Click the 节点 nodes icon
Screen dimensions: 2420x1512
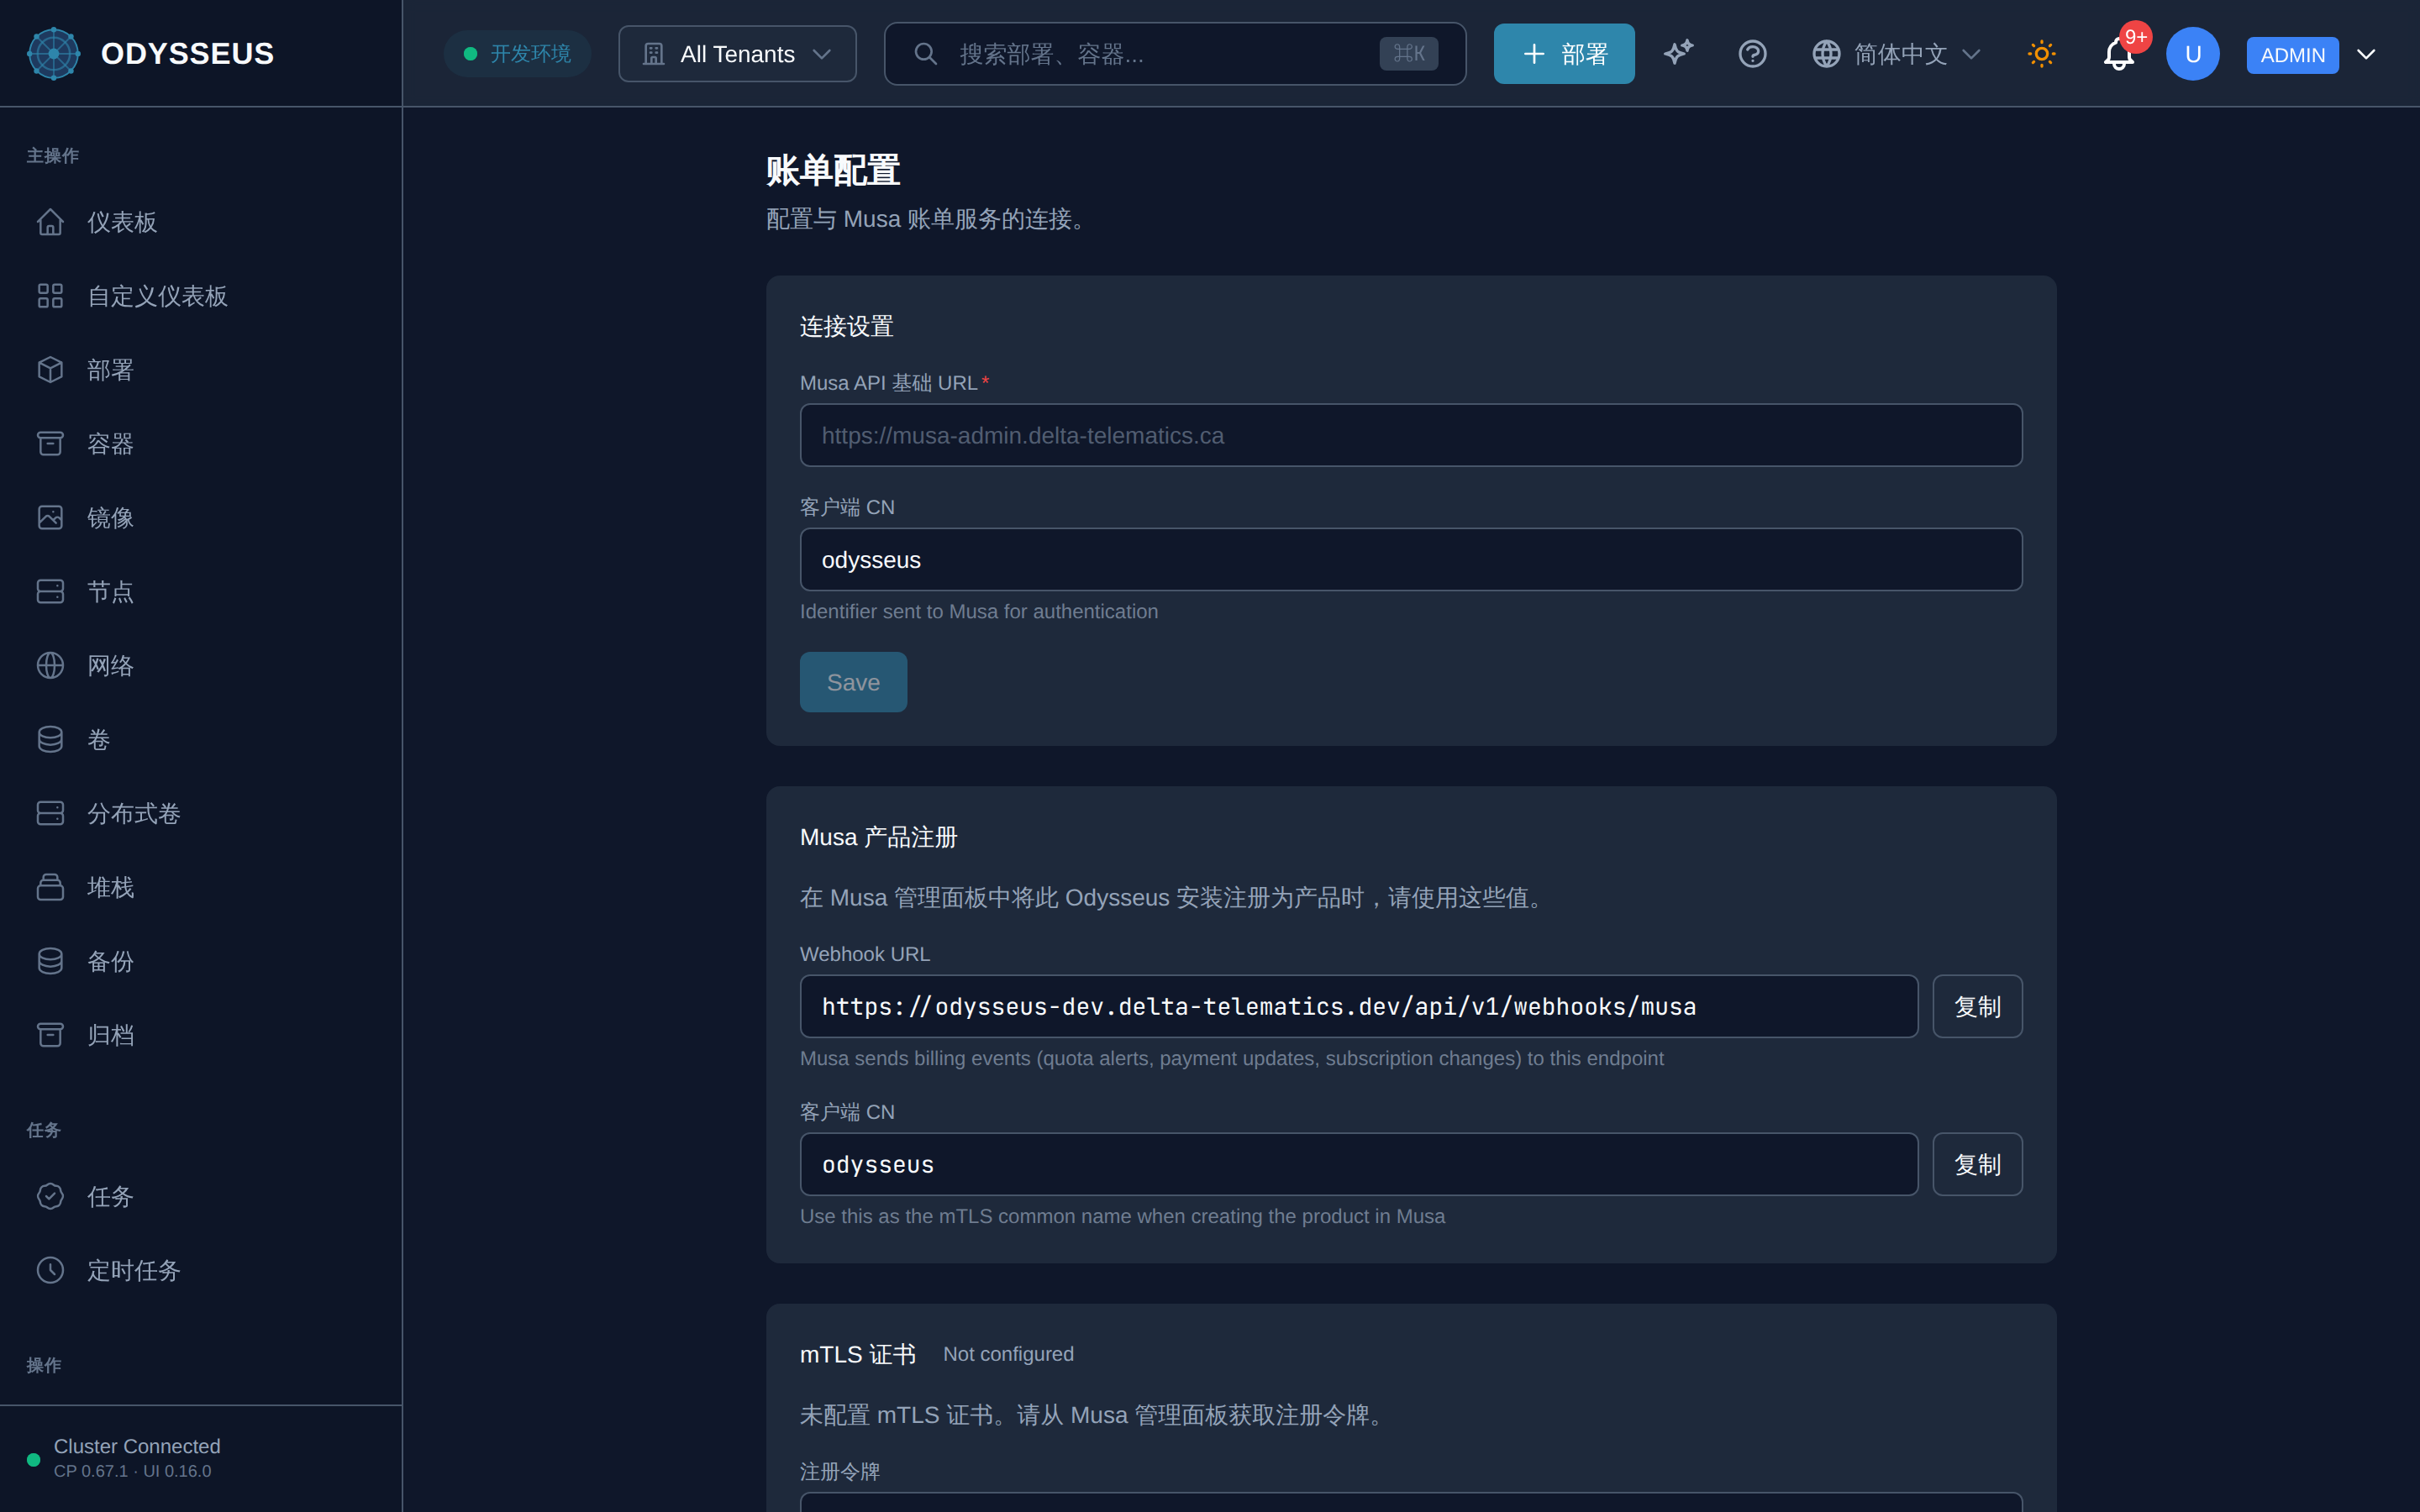(x=50, y=591)
